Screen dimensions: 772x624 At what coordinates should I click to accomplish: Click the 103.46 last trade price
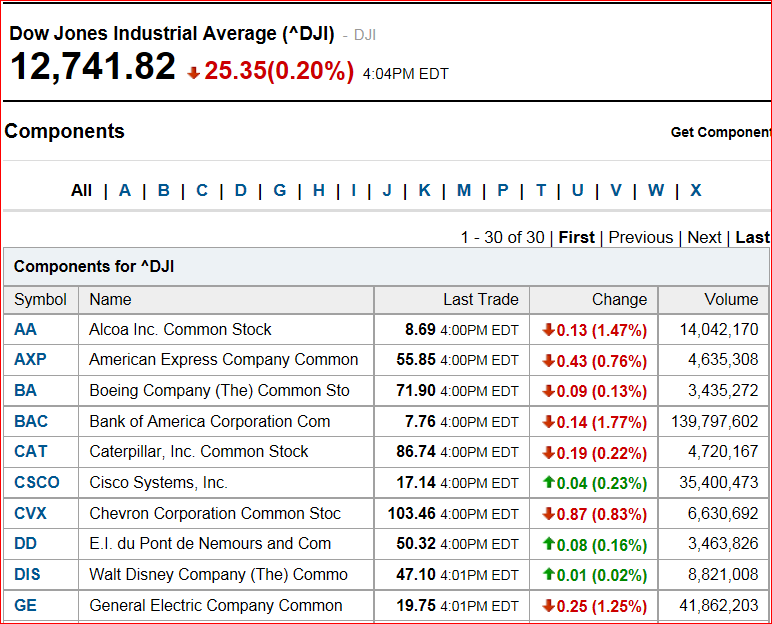click(x=412, y=513)
